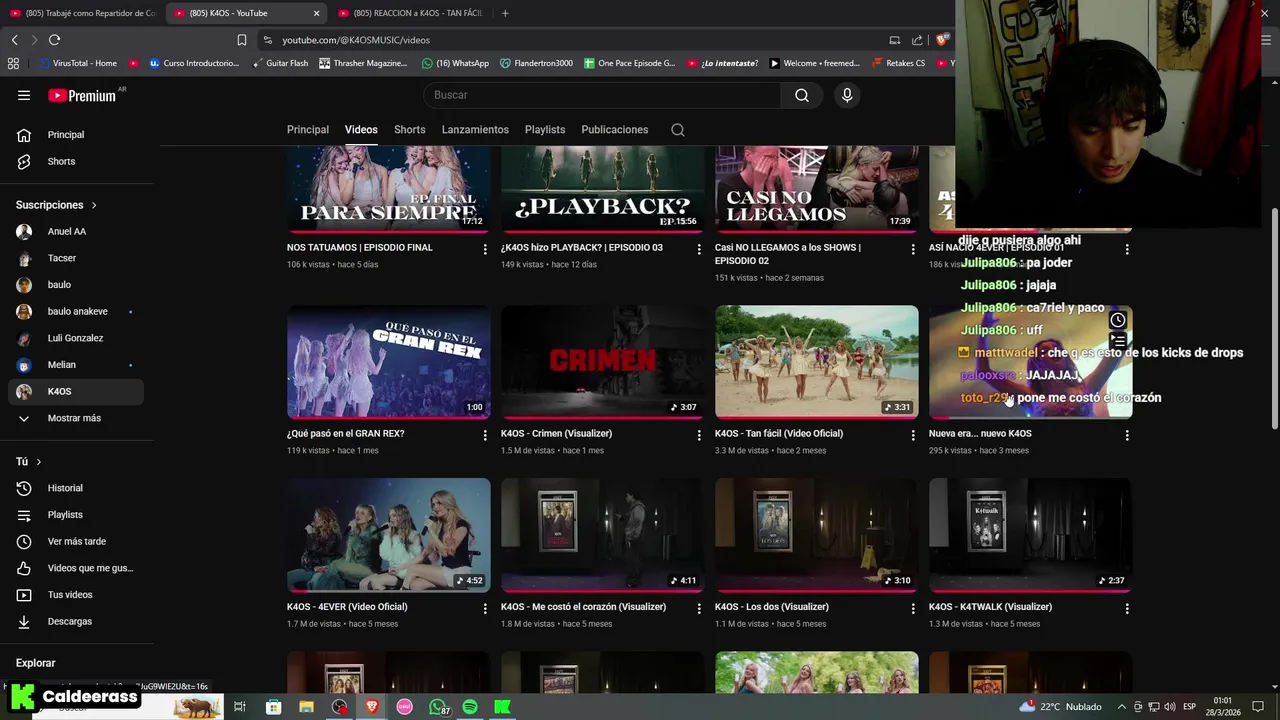
Task: Reload the page
Action: pos(54,40)
